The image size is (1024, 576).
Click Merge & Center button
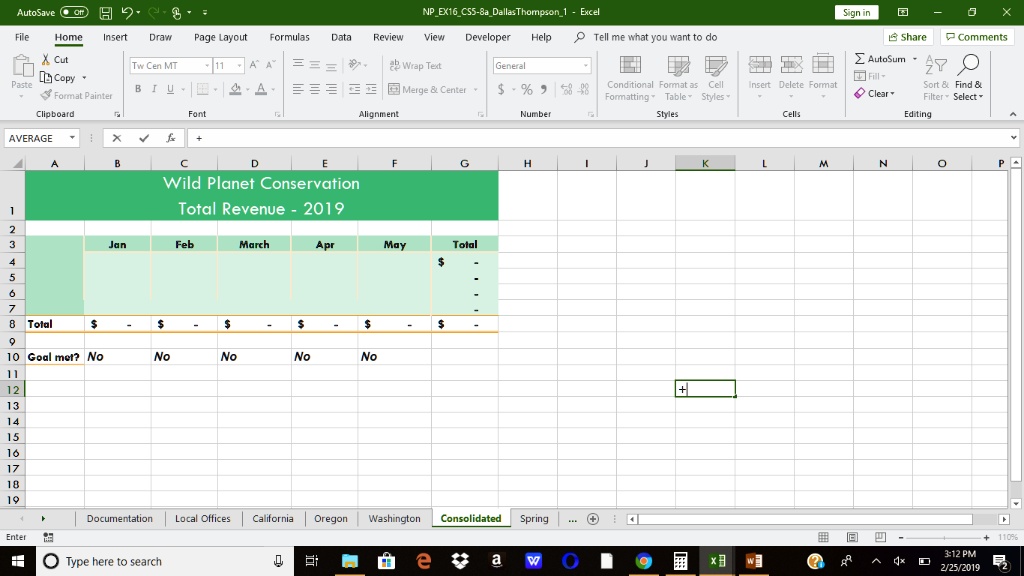click(428, 89)
